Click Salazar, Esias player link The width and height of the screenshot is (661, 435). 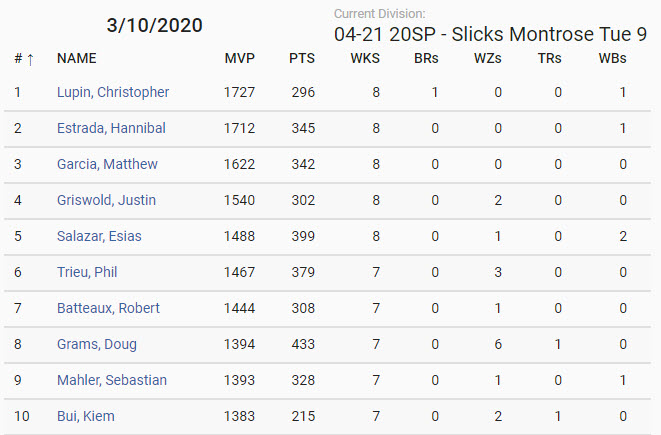(99, 236)
